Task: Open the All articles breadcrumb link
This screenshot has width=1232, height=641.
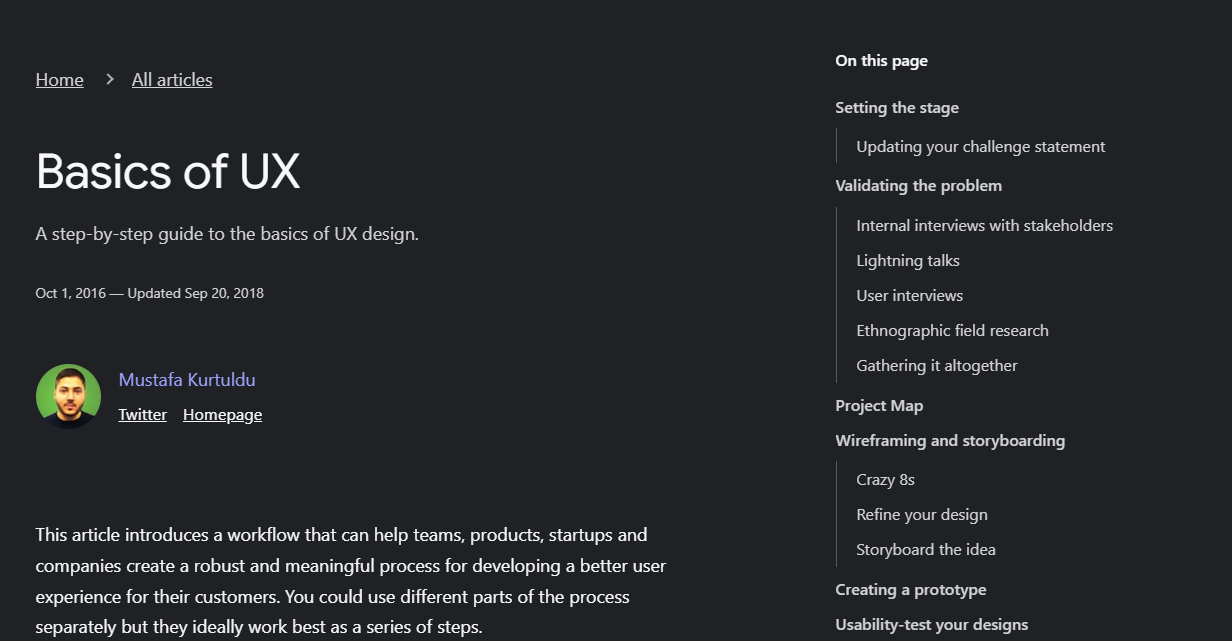Action: coord(171,79)
